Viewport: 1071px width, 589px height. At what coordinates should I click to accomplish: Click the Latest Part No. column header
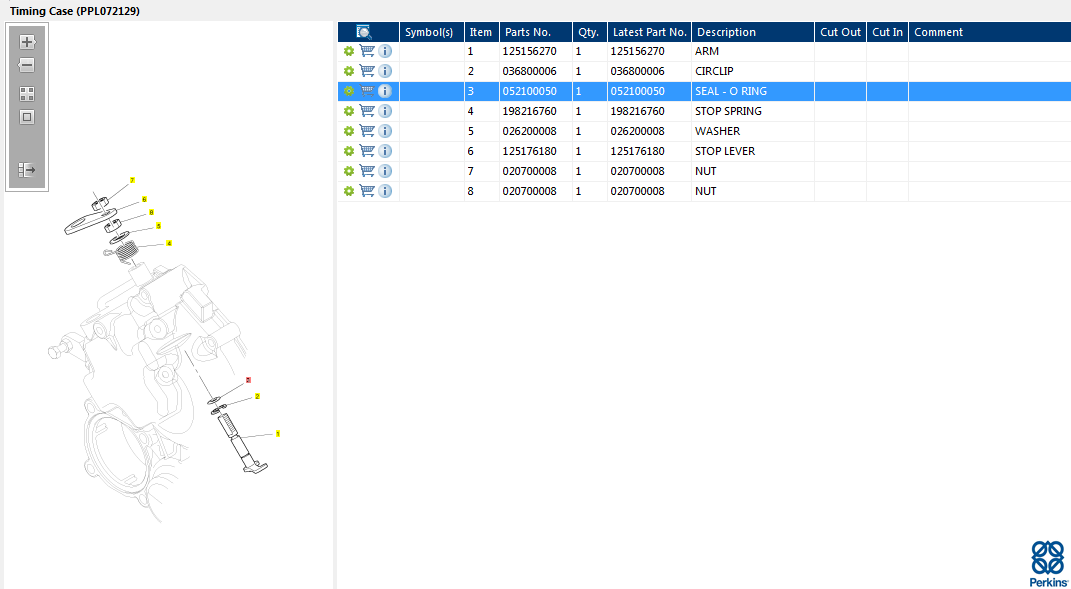[649, 32]
